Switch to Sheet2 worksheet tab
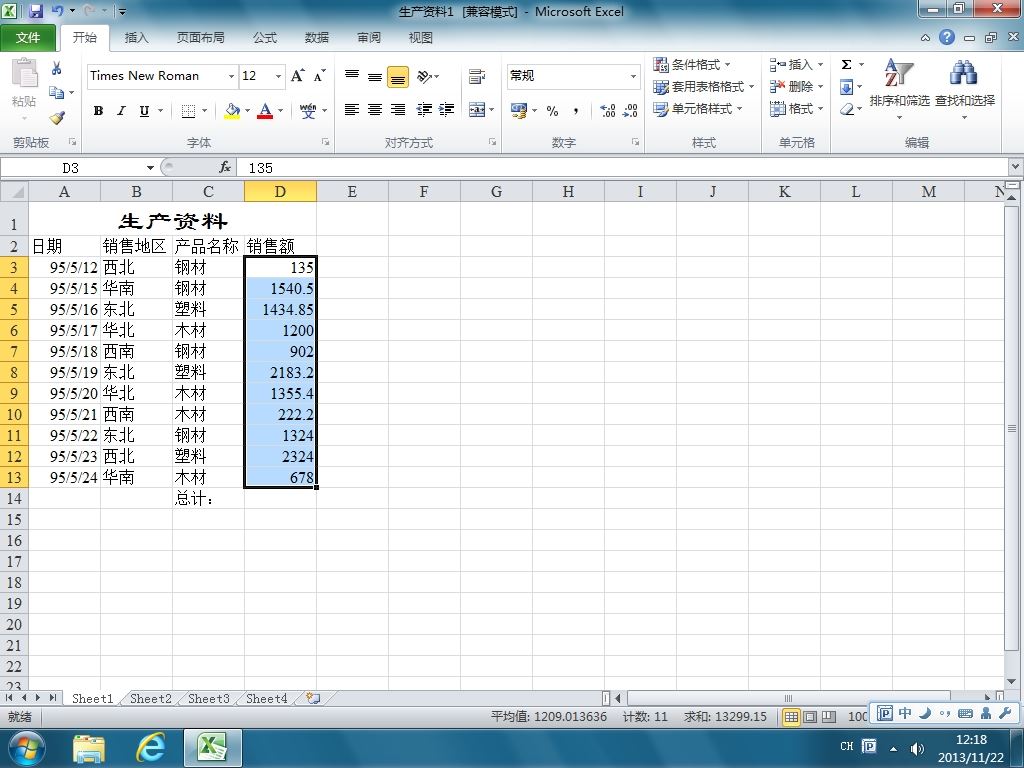The height and width of the screenshot is (768, 1024). [x=151, y=699]
